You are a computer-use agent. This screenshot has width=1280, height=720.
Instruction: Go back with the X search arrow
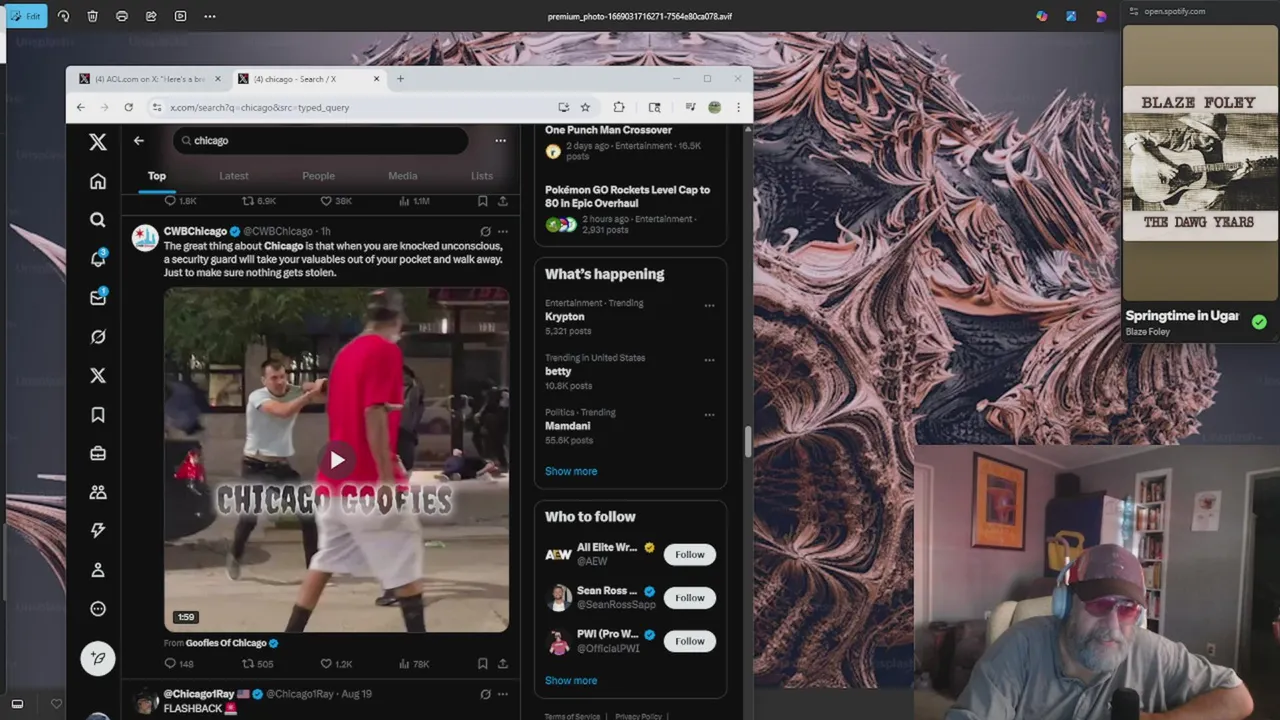[x=139, y=140]
